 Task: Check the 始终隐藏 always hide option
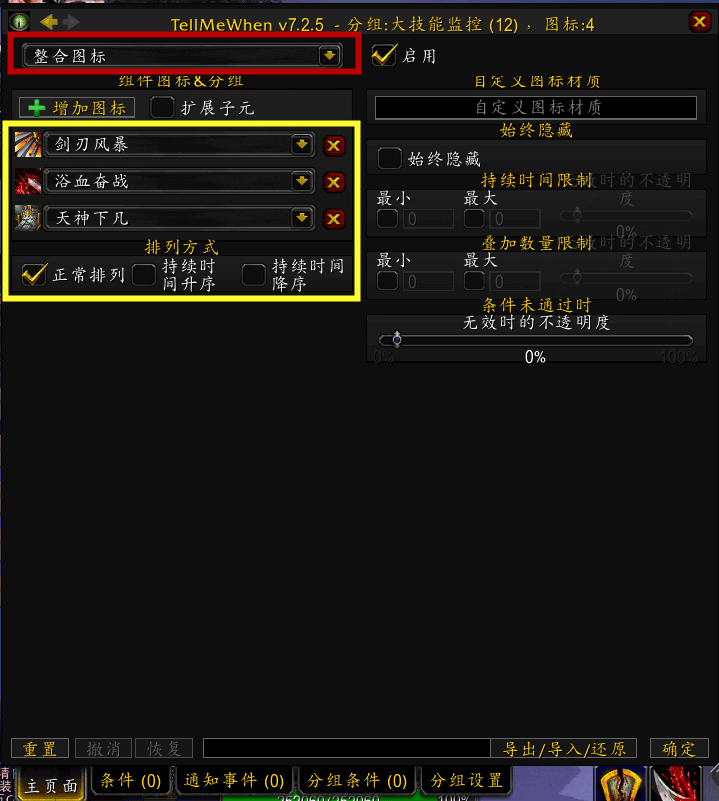389,158
